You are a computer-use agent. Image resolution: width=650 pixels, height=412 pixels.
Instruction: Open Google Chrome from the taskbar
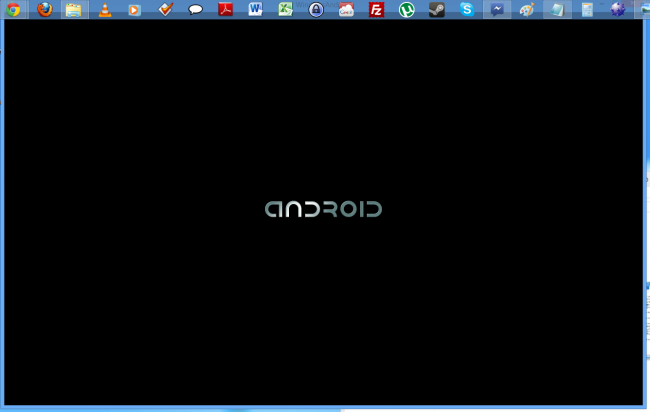(13, 9)
